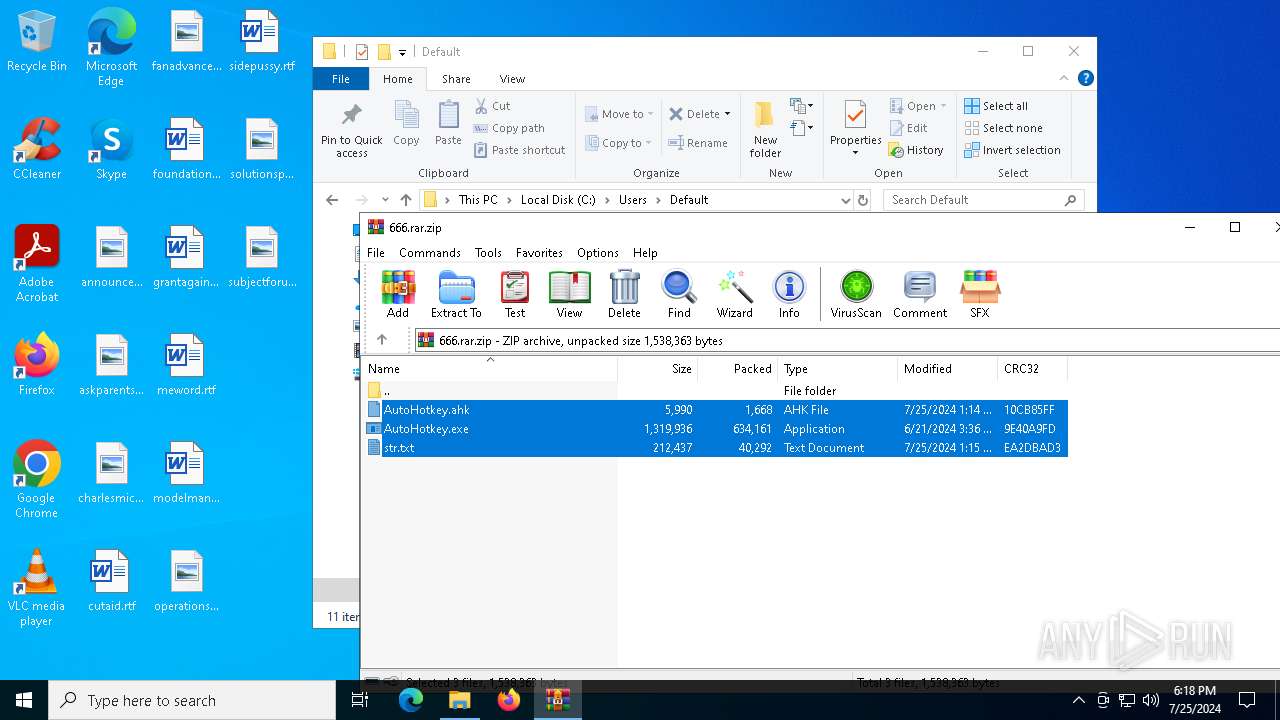The image size is (1280, 720).
Task: Open the Recent locations dropdown arrow in Explorer
Action: (385, 200)
